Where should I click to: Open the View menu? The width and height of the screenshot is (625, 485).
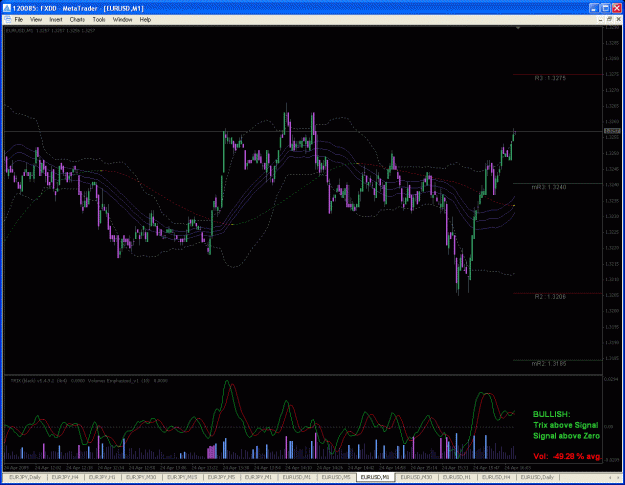tap(36, 20)
